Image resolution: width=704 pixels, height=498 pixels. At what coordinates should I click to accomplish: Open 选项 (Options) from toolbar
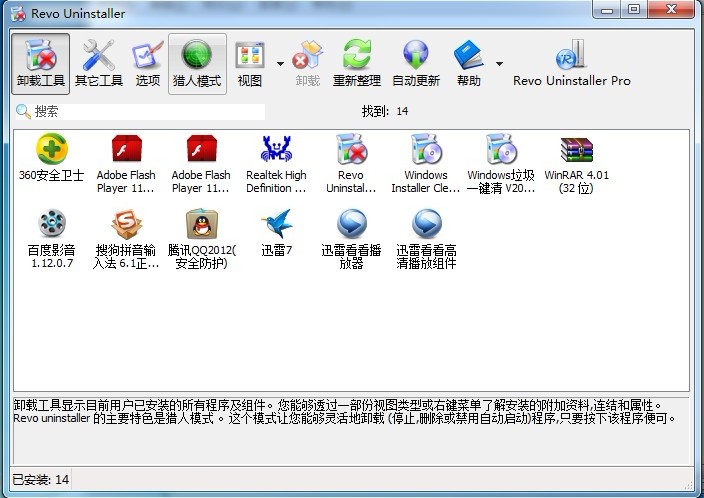(147, 63)
